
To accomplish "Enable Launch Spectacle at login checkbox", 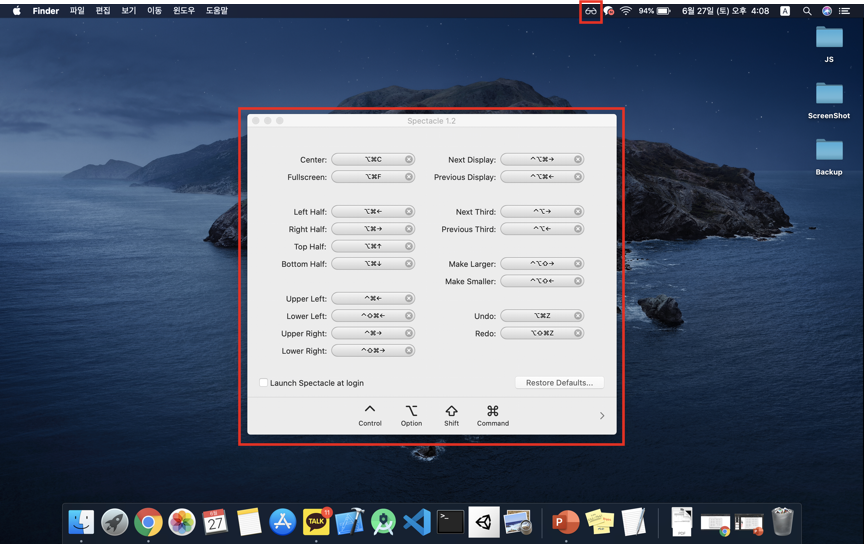I will point(263,383).
